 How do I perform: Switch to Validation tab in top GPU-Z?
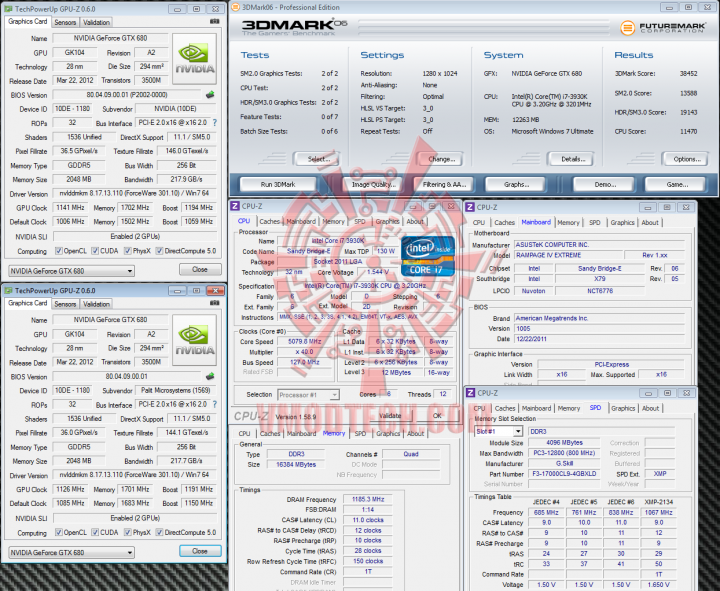[96, 22]
